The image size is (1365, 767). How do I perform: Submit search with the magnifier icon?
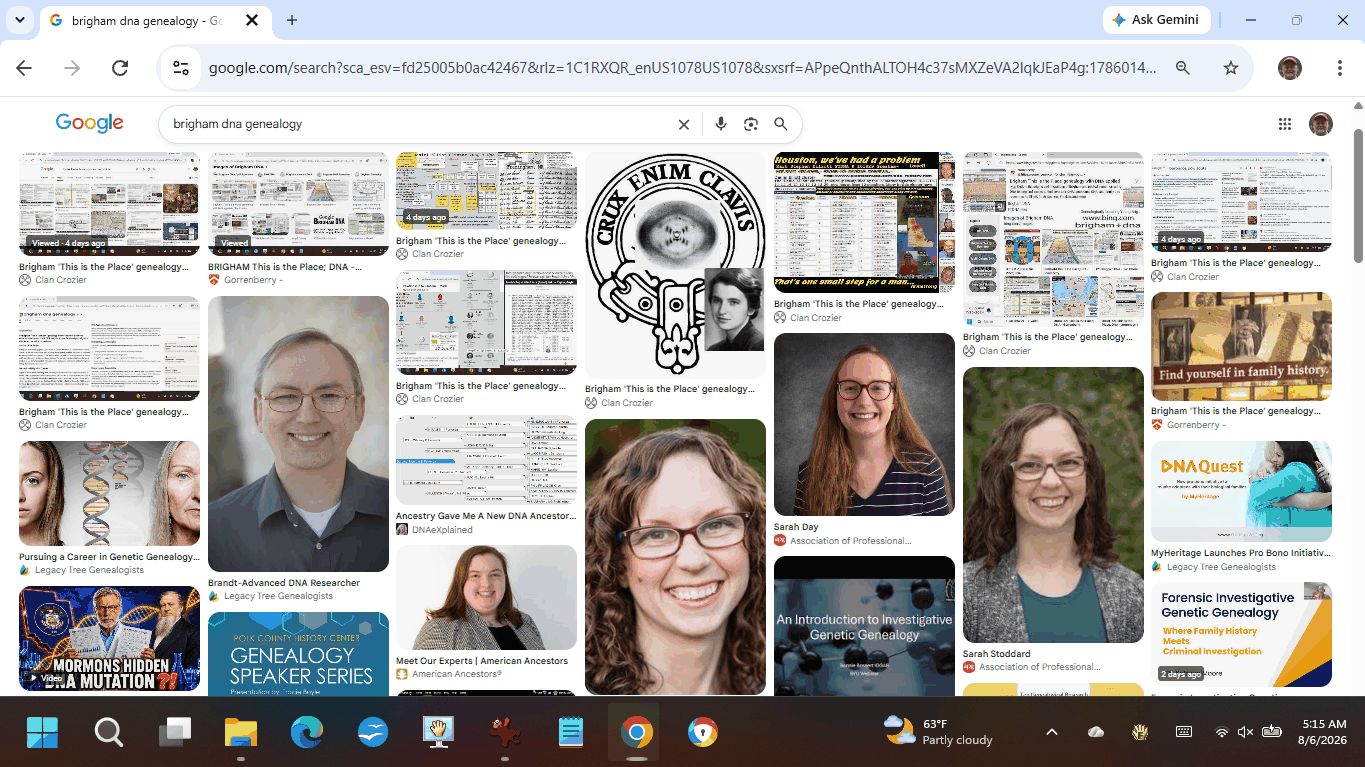coord(781,124)
